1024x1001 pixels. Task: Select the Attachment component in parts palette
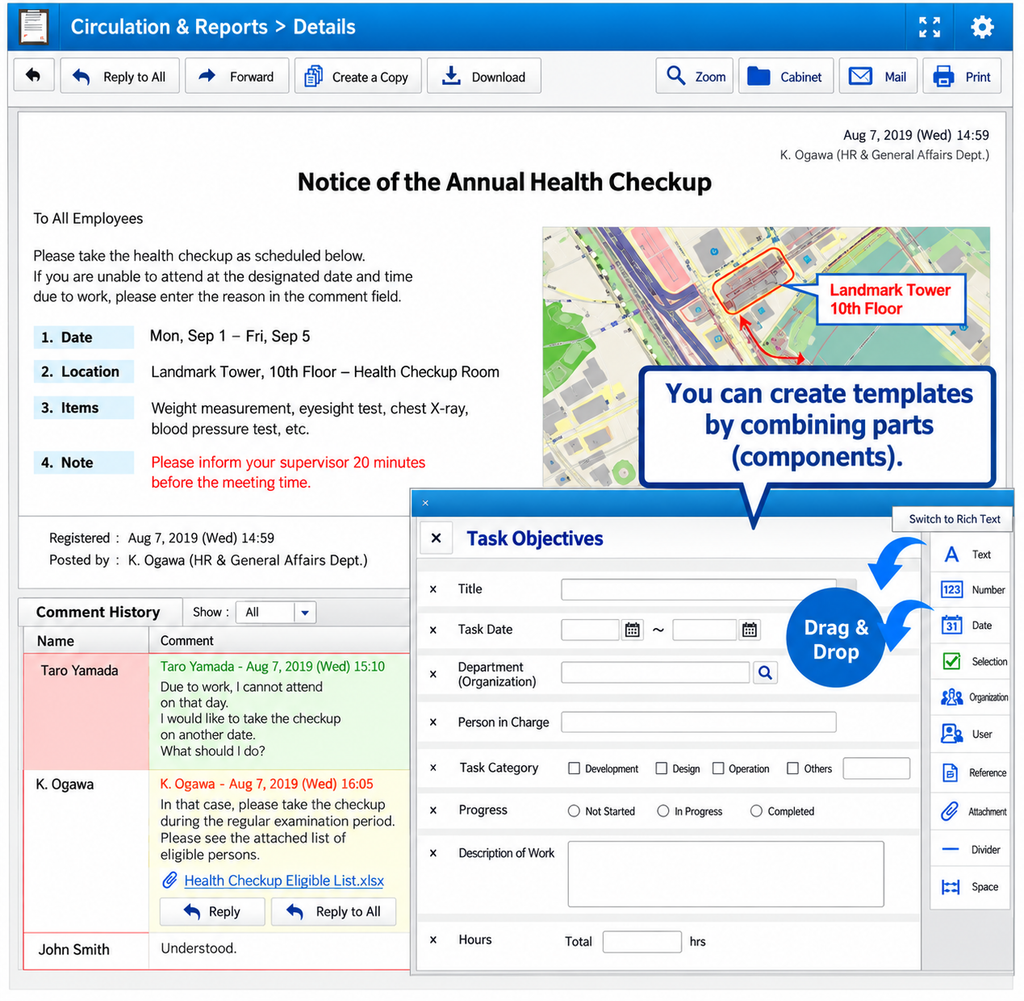[x=970, y=812]
